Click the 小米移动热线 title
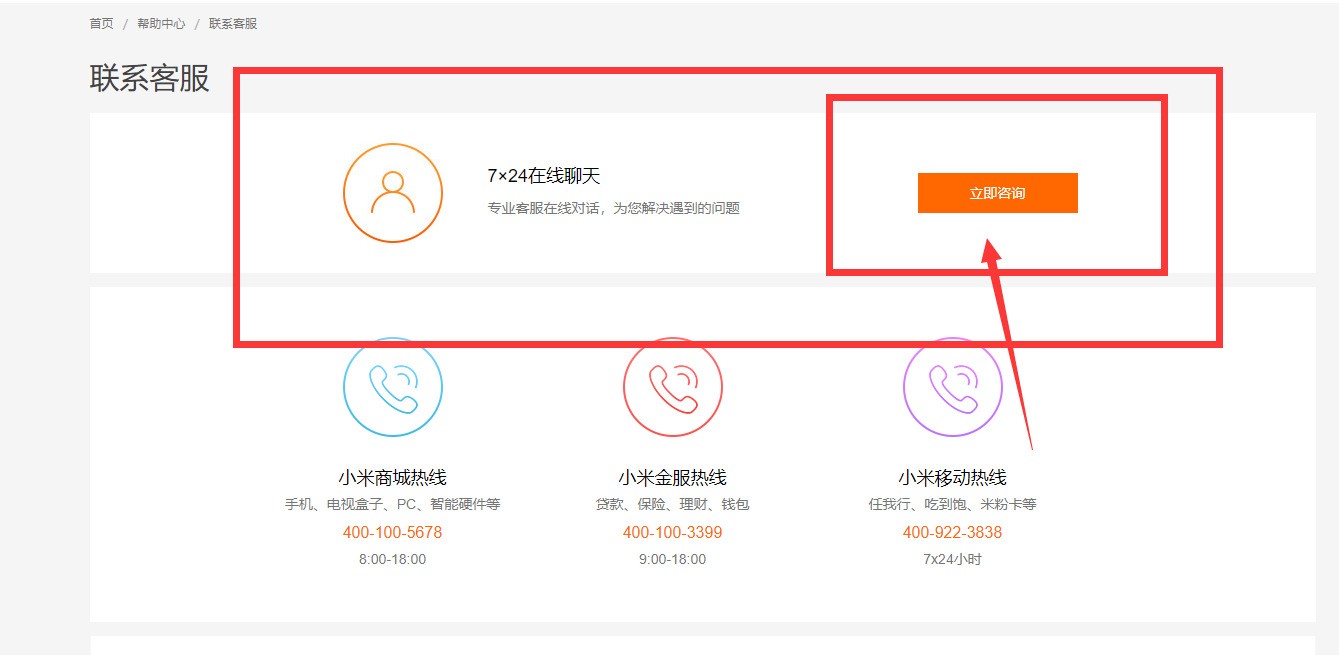This screenshot has width=1339, height=655. [x=952, y=477]
